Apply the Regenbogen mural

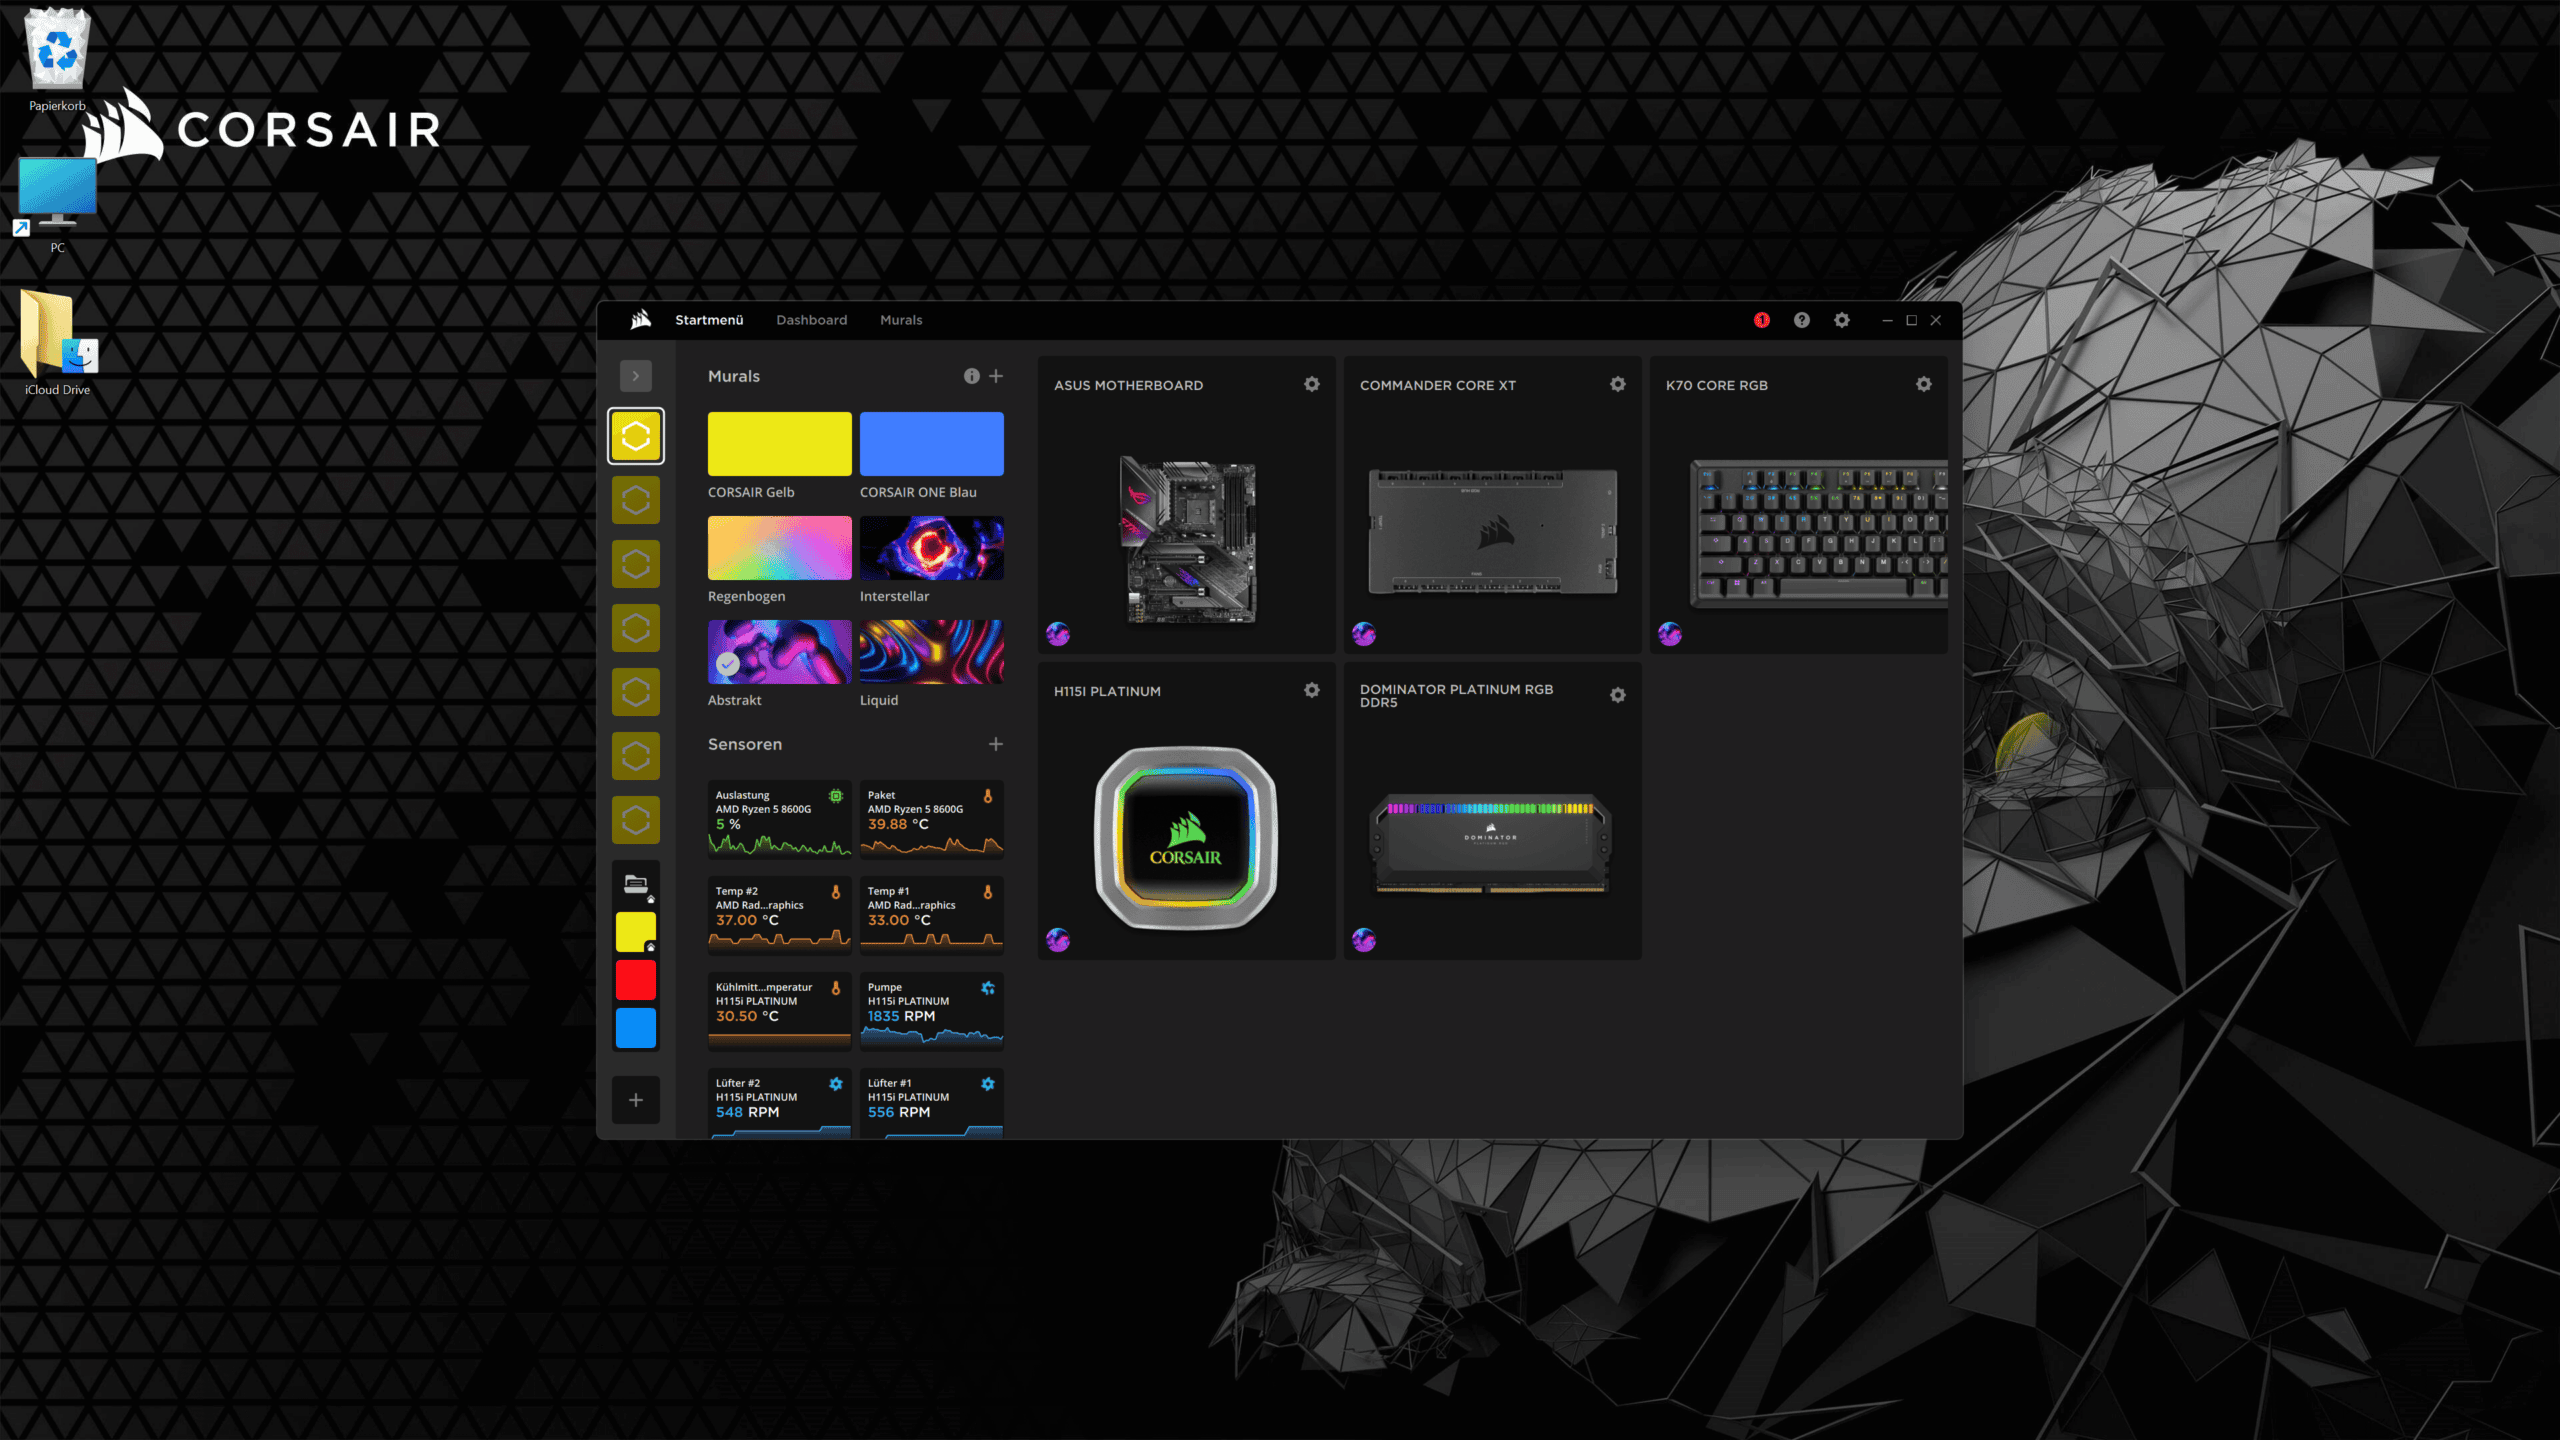pos(780,548)
